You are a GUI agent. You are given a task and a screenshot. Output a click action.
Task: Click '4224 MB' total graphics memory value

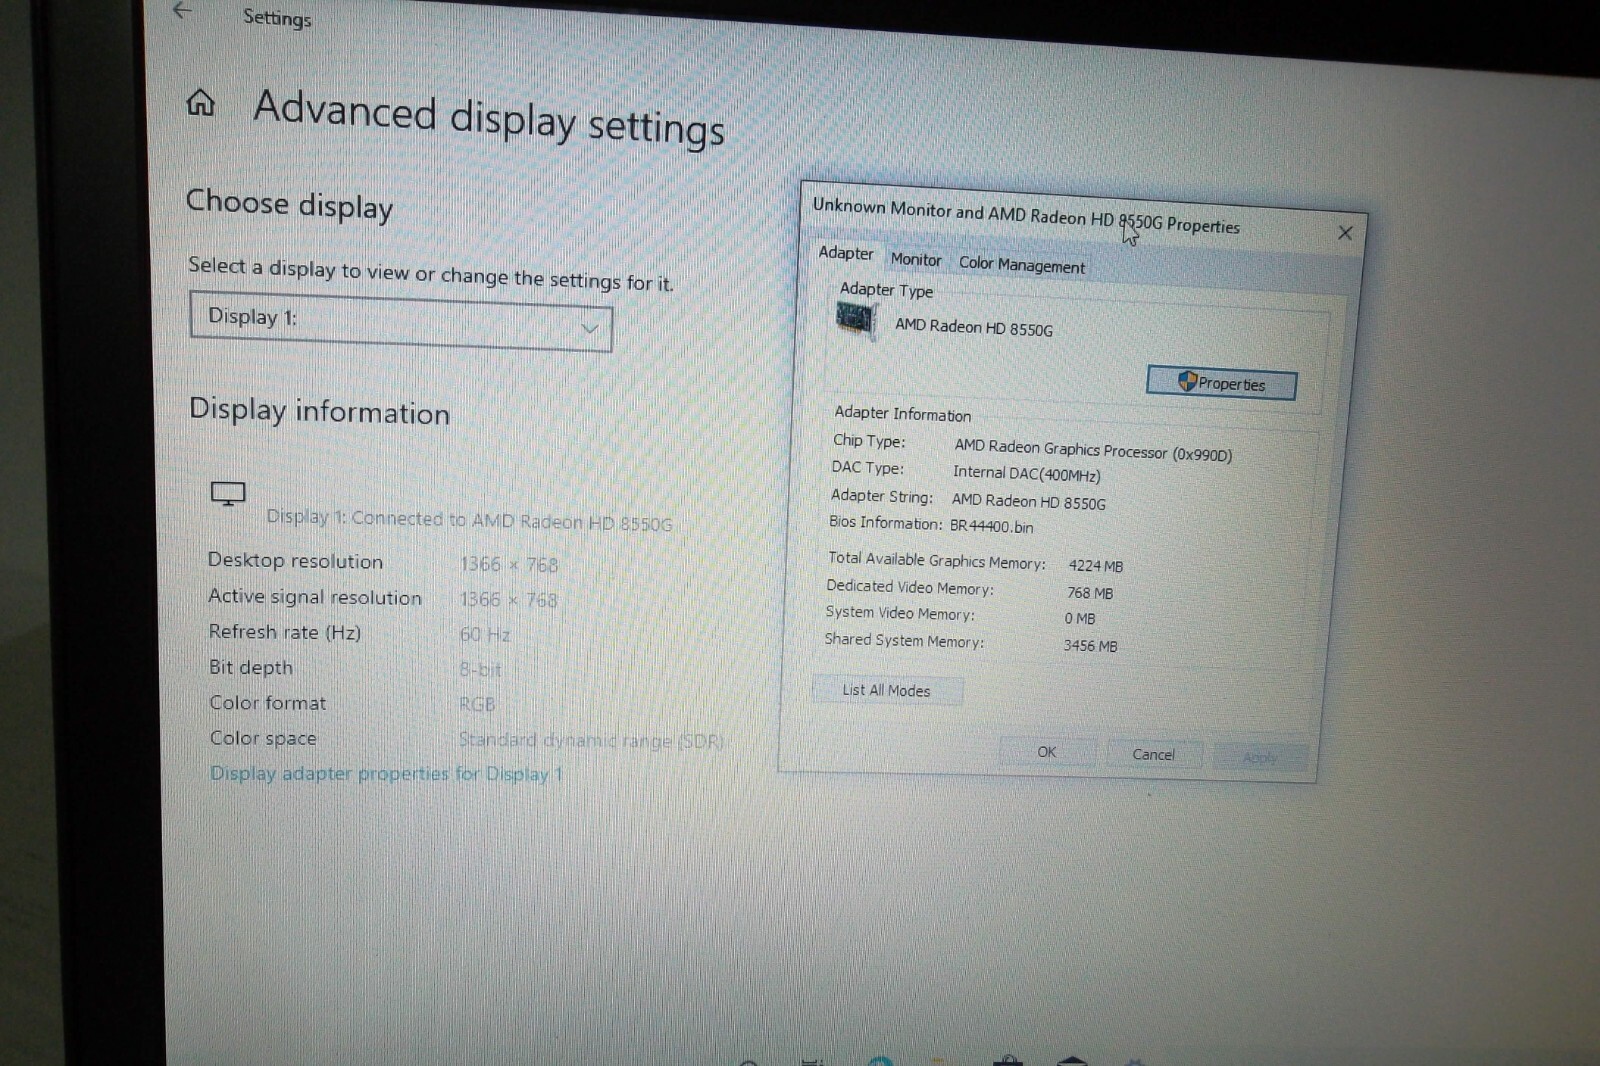(1096, 566)
